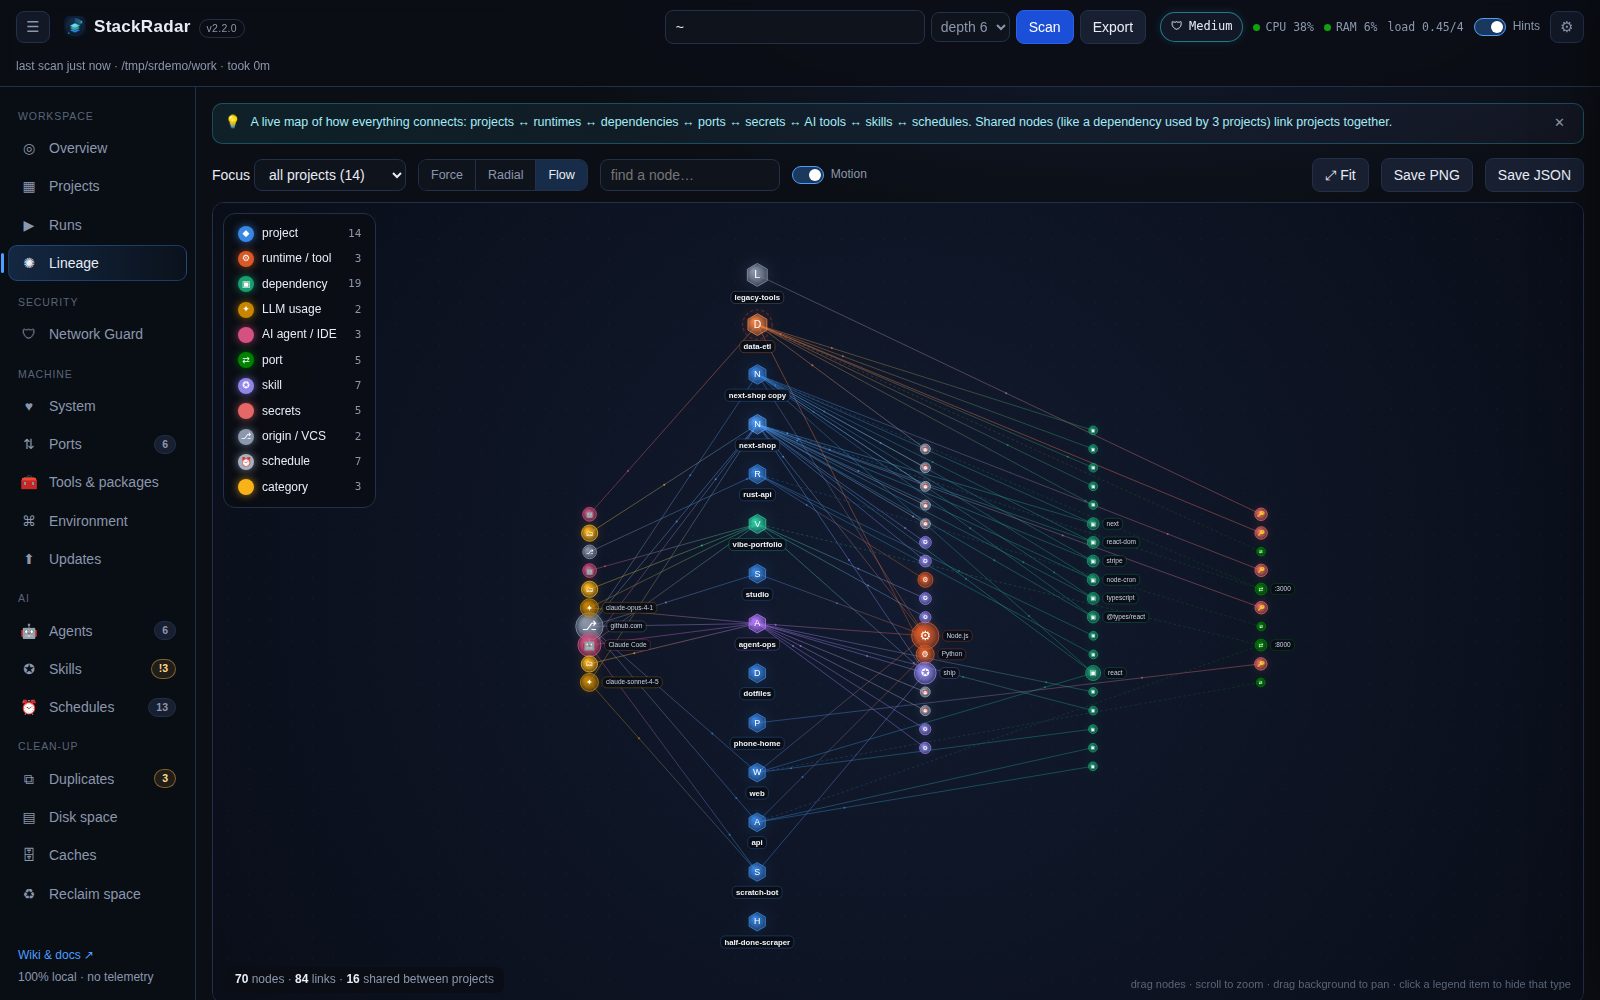The width and height of the screenshot is (1600, 1000).
Task: Click Save JSON
Action: coord(1534,175)
